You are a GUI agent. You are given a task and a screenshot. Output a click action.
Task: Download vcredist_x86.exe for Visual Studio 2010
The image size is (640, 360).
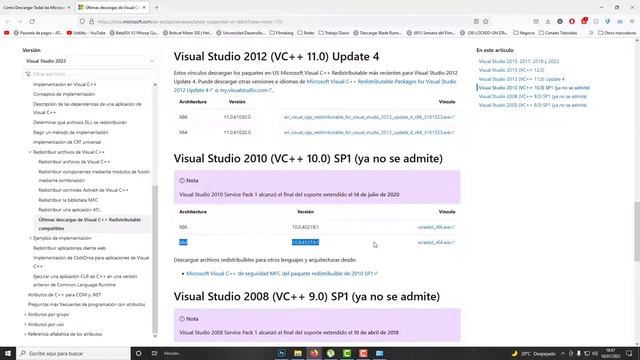(436, 227)
